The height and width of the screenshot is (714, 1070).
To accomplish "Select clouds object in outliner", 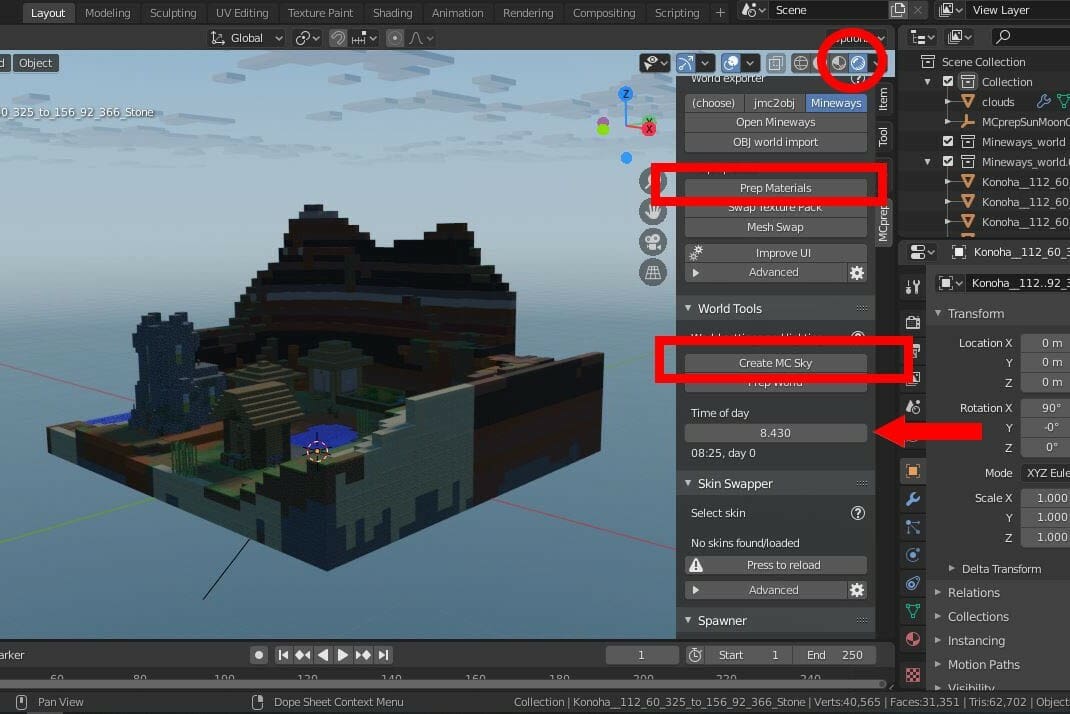I will coord(998,102).
